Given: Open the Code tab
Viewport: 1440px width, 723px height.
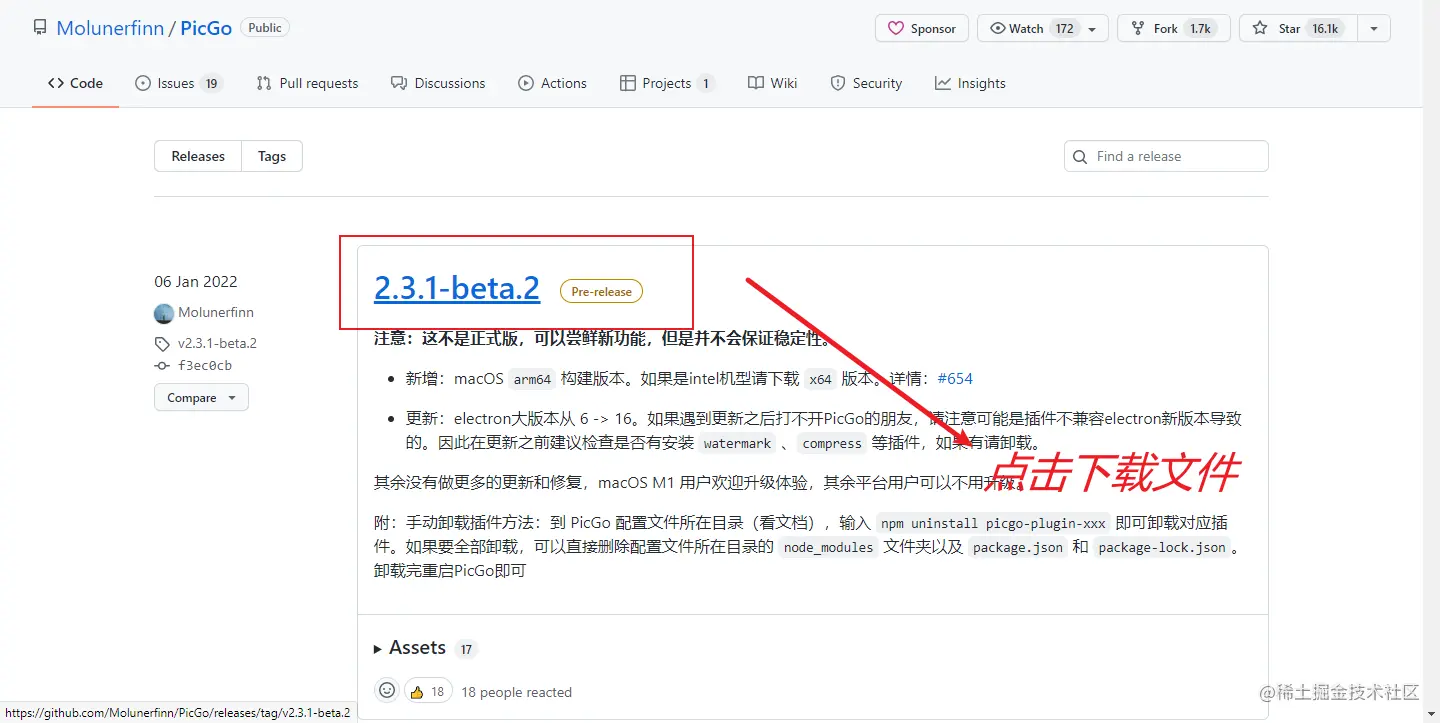Looking at the screenshot, I should point(75,83).
